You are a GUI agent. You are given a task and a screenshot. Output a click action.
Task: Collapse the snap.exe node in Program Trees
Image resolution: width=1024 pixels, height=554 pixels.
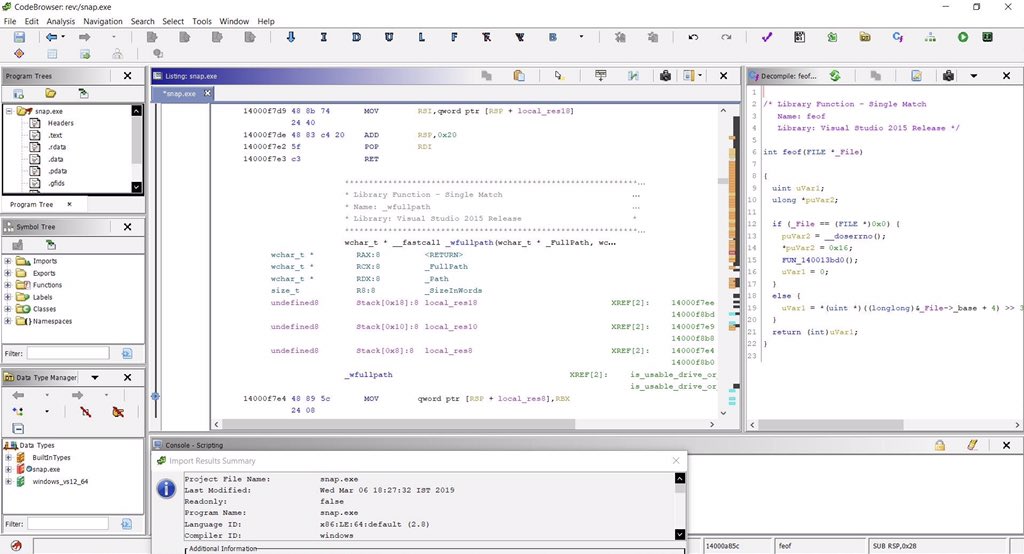pos(9,111)
